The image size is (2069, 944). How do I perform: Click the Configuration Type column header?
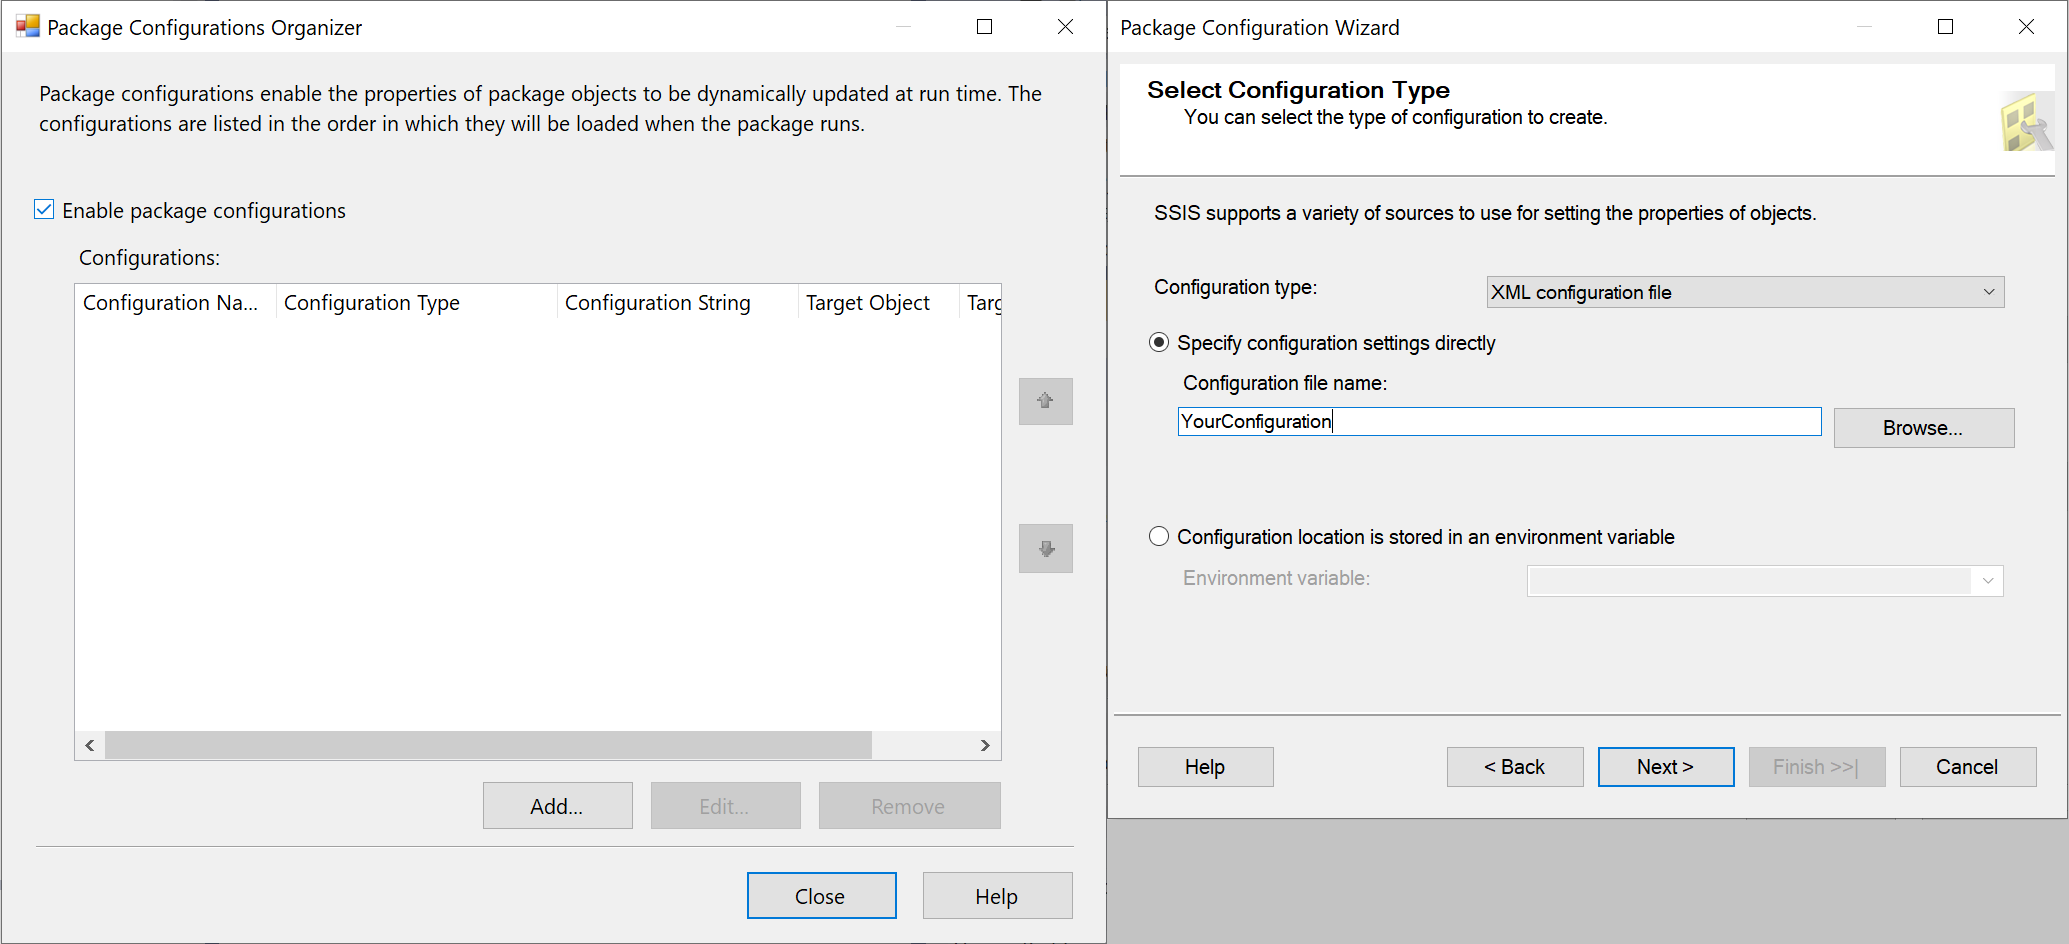point(372,302)
